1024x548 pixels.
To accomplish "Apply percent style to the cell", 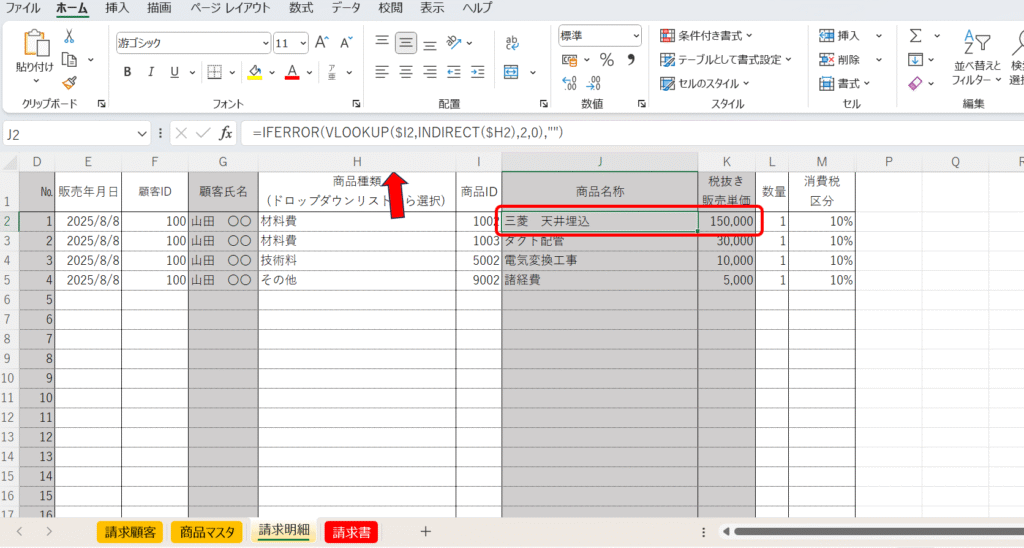I will [x=606, y=60].
